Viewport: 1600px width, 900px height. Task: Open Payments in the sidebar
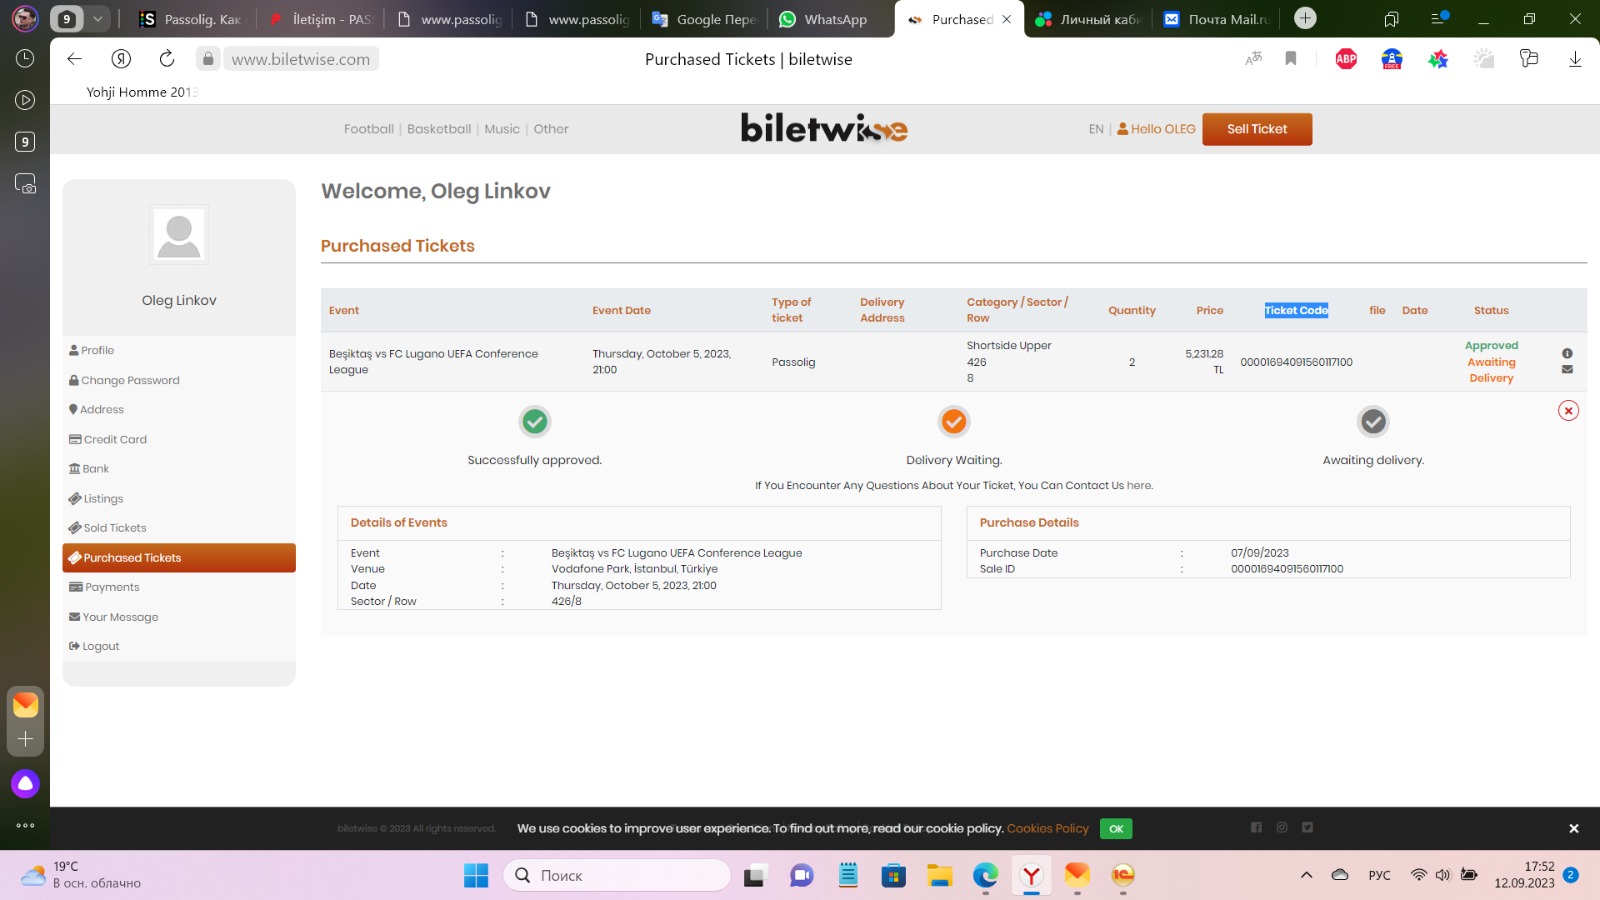[104, 588]
